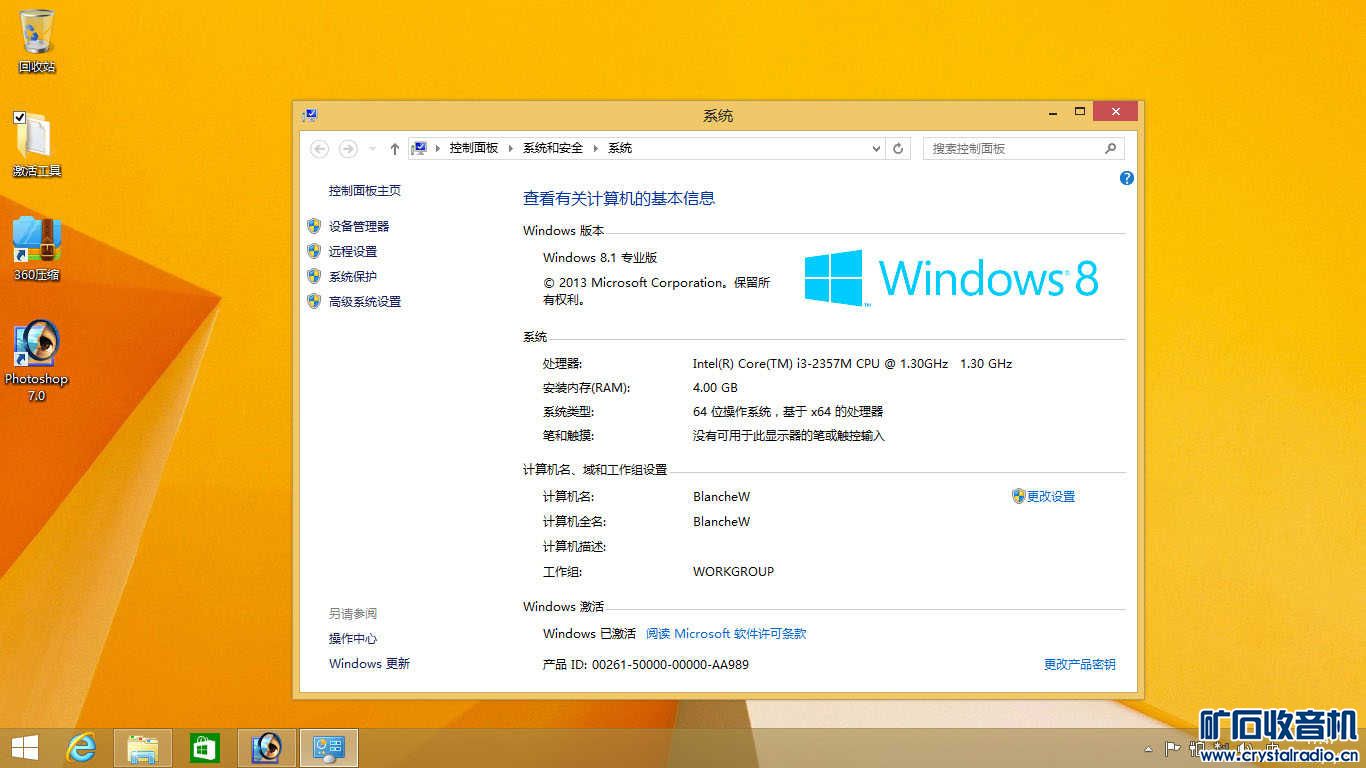Click BlancheW in the 计算机名 row

(x=721, y=497)
